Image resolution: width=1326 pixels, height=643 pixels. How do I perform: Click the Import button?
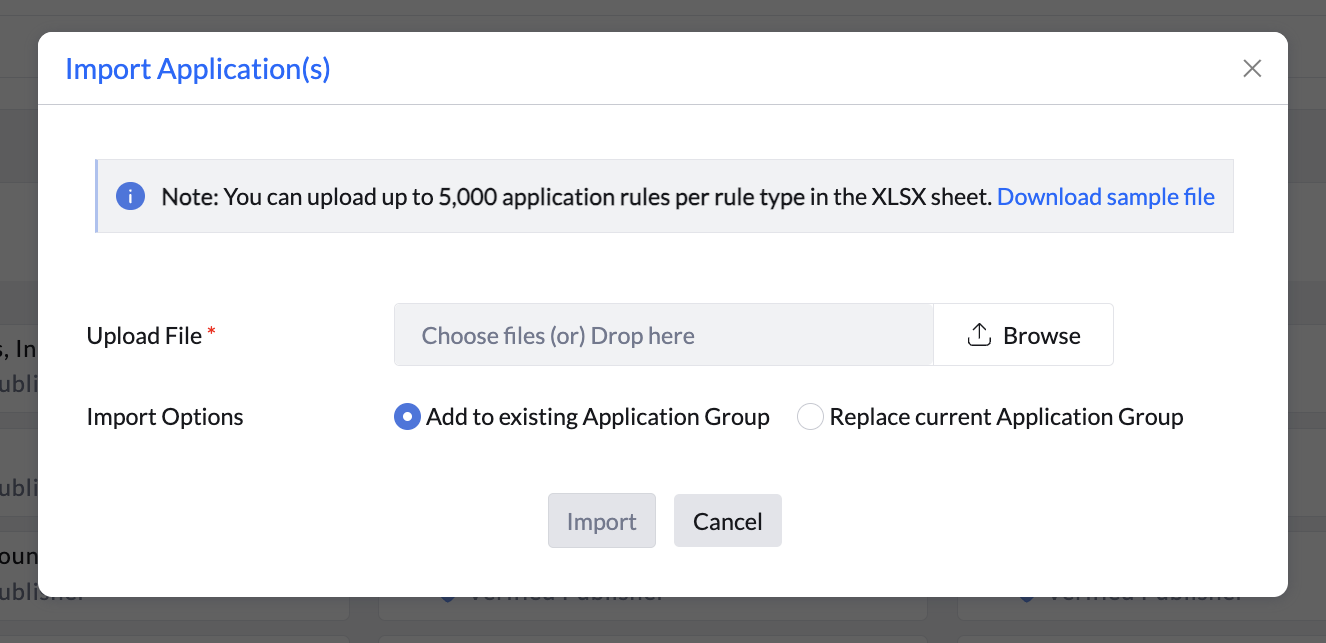[x=601, y=521]
